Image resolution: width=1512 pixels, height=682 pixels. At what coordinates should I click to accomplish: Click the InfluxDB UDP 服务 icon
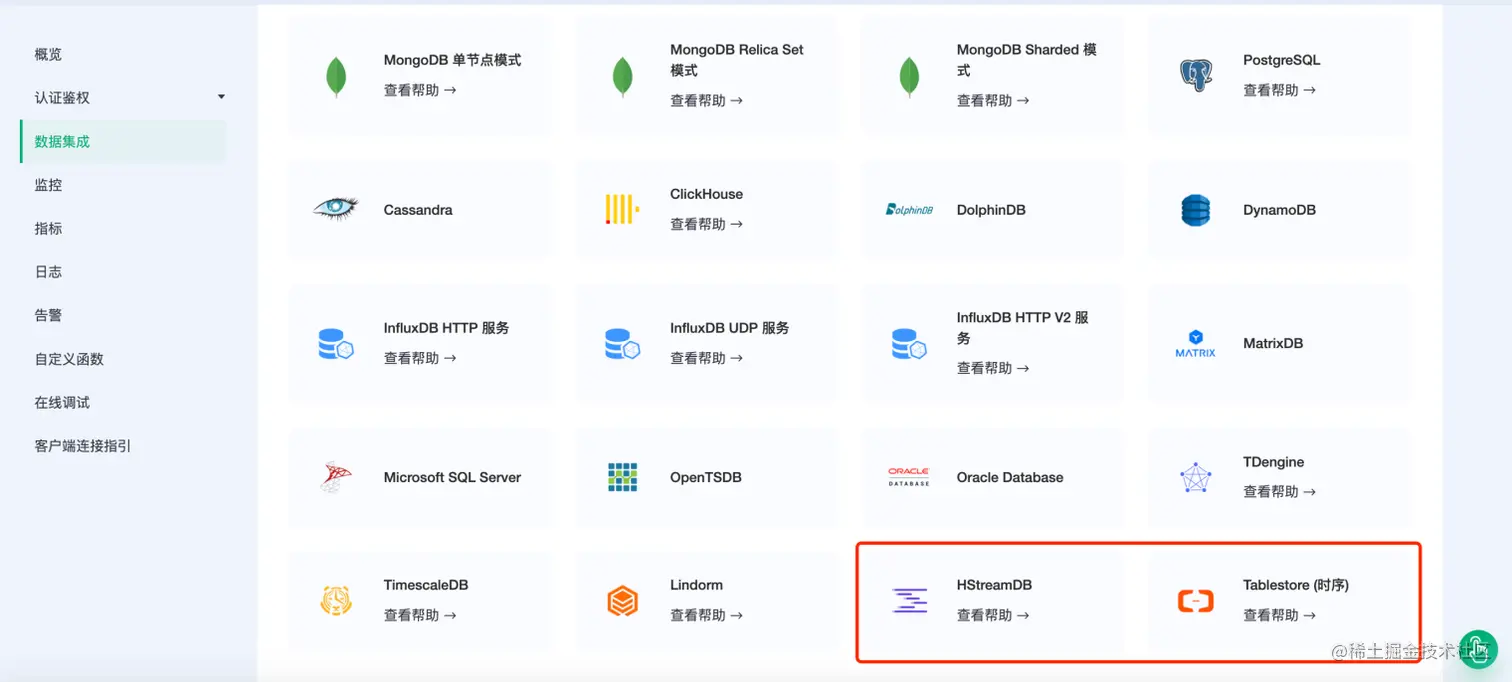(x=622, y=344)
